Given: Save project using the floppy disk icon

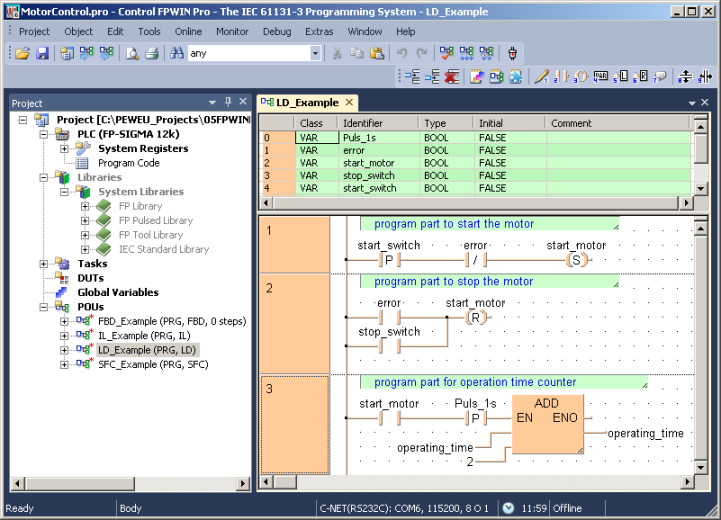Looking at the screenshot, I should [42, 53].
